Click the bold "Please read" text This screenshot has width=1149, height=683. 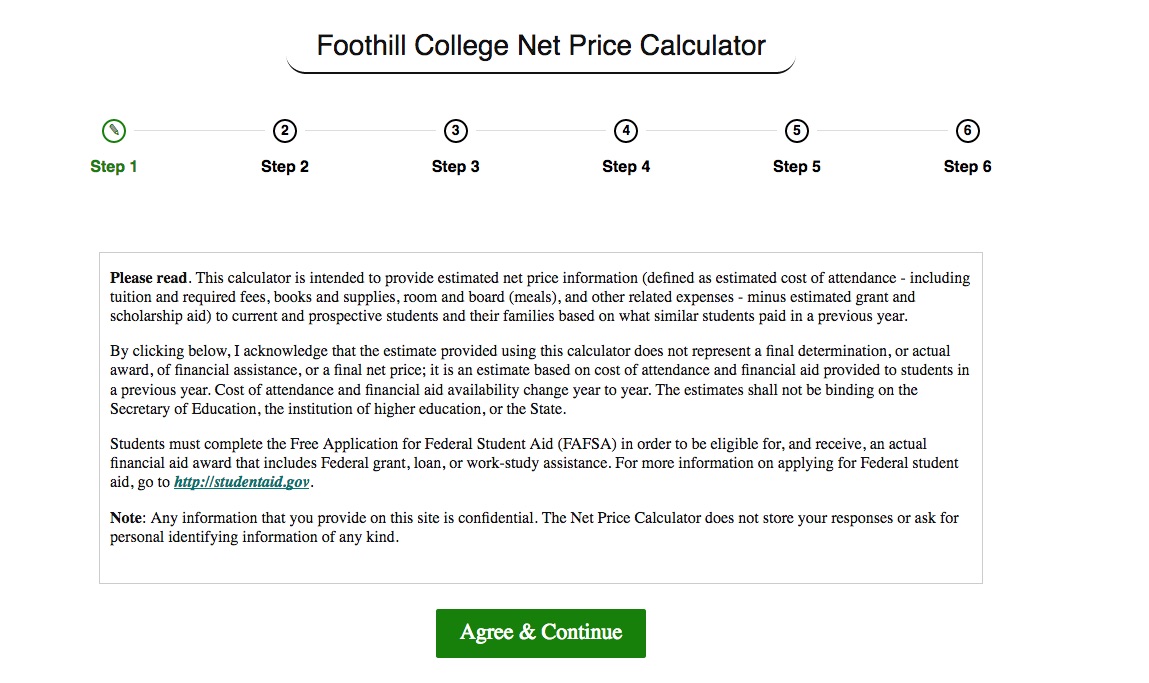(x=149, y=278)
